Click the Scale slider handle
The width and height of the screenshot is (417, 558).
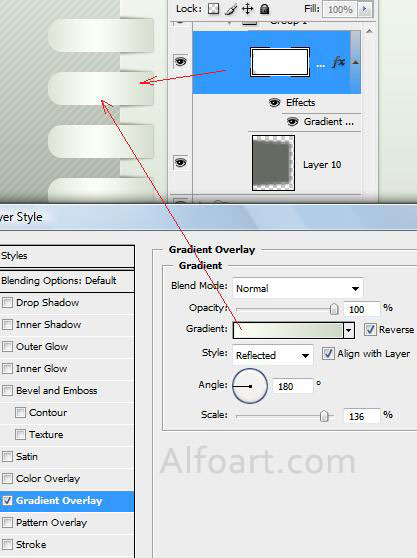pos(324,416)
